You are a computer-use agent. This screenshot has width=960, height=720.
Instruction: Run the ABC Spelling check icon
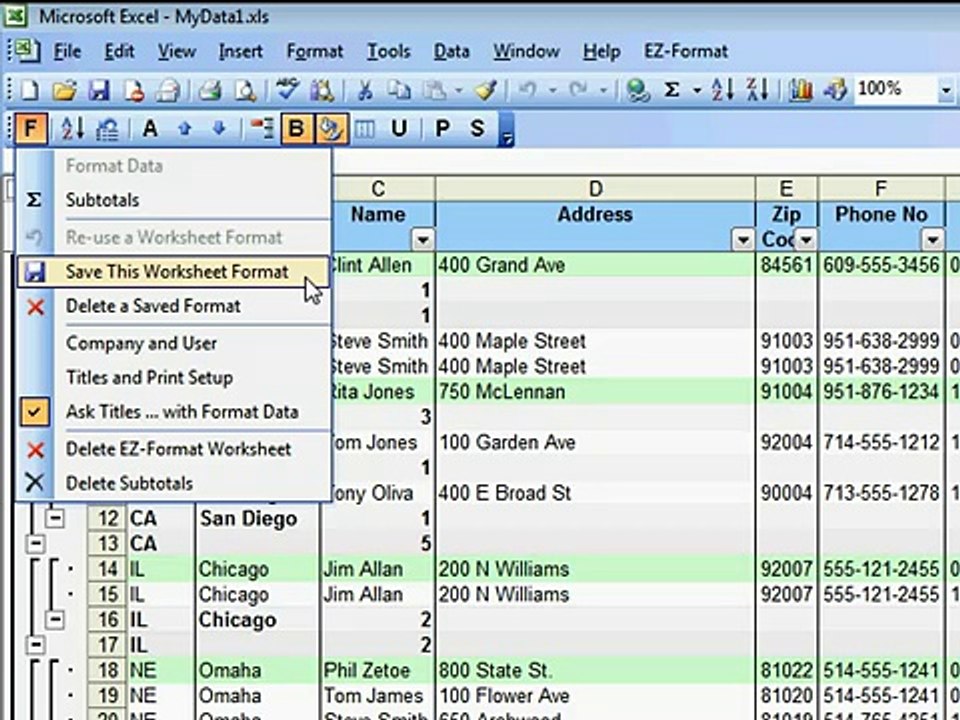[x=287, y=90]
